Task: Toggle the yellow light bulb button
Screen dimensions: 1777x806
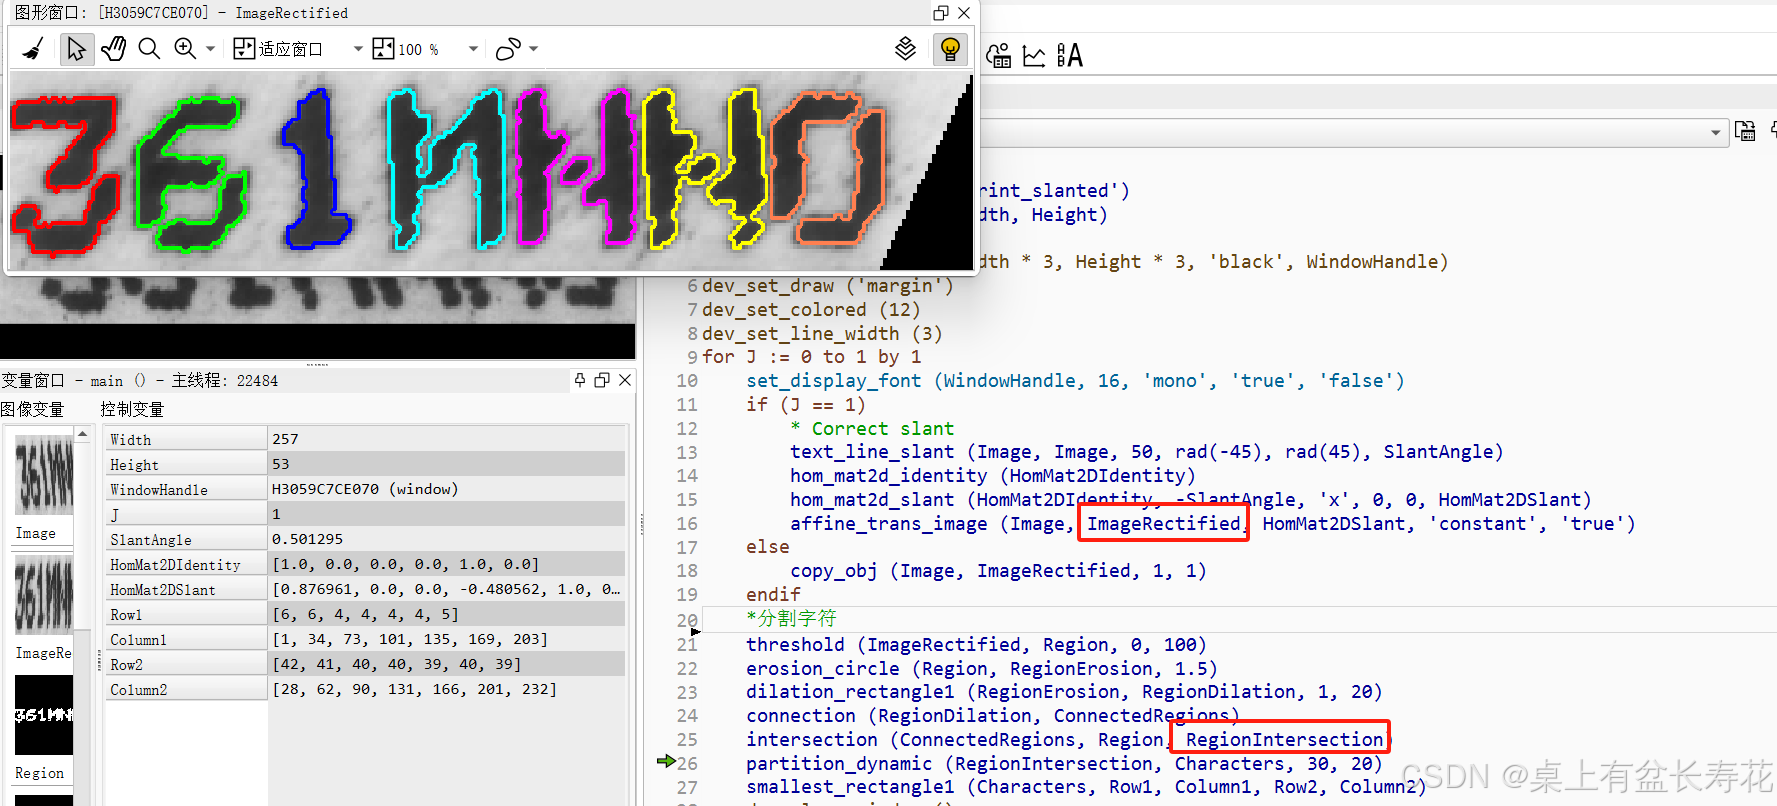Action: pos(950,49)
